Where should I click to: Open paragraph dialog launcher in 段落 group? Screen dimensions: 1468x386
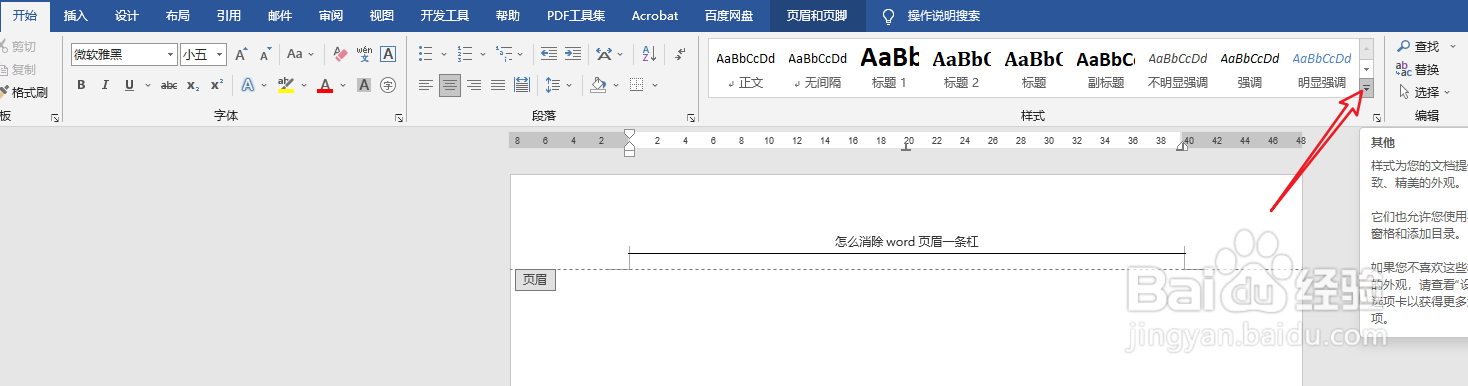pyautogui.click(x=691, y=118)
